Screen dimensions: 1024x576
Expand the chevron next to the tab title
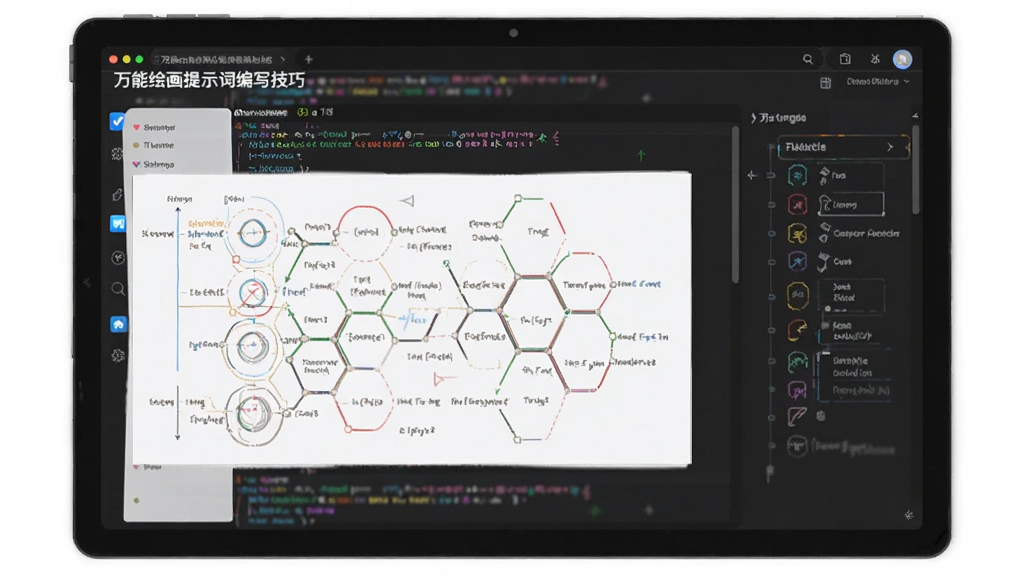283,59
